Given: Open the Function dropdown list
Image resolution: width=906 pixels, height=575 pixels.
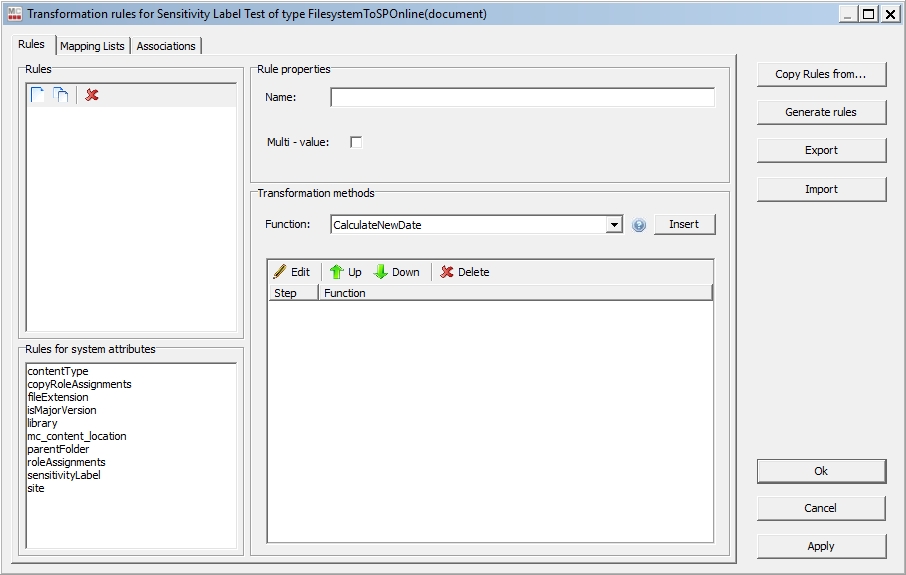Looking at the screenshot, I should tap(614, 225).
